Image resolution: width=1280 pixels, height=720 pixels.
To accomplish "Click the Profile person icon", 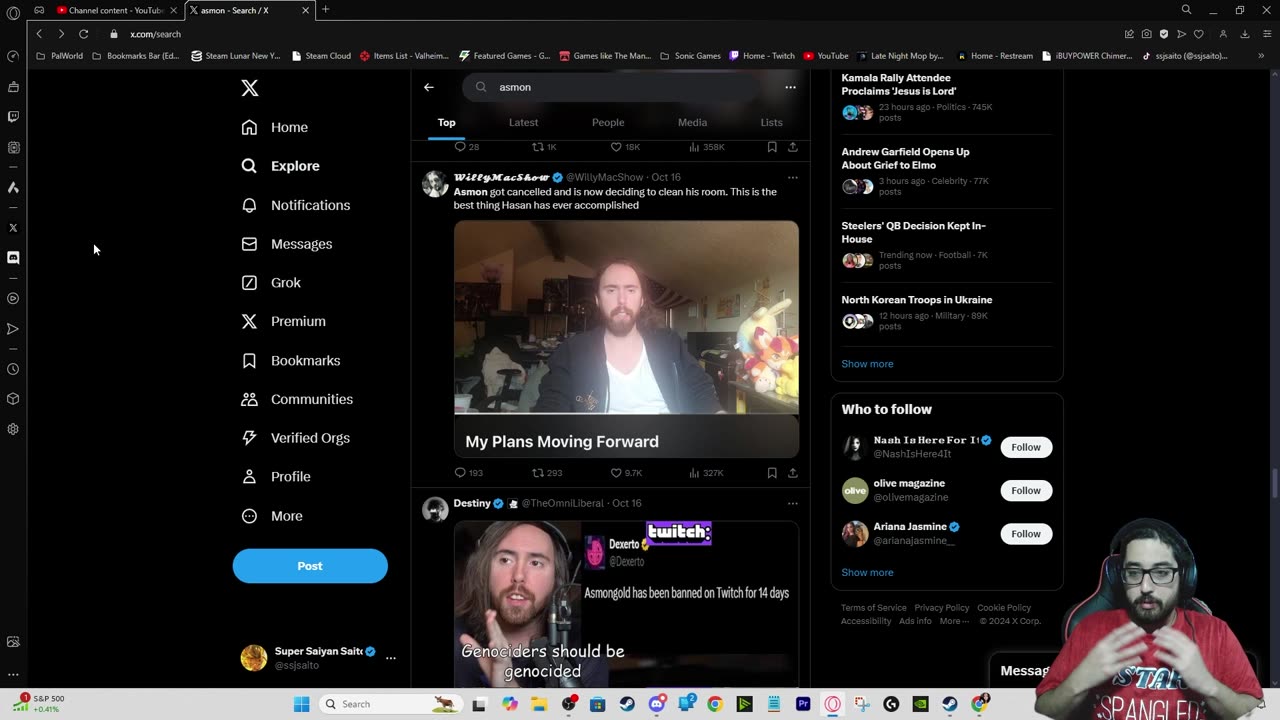I will [x=249, y=477].
